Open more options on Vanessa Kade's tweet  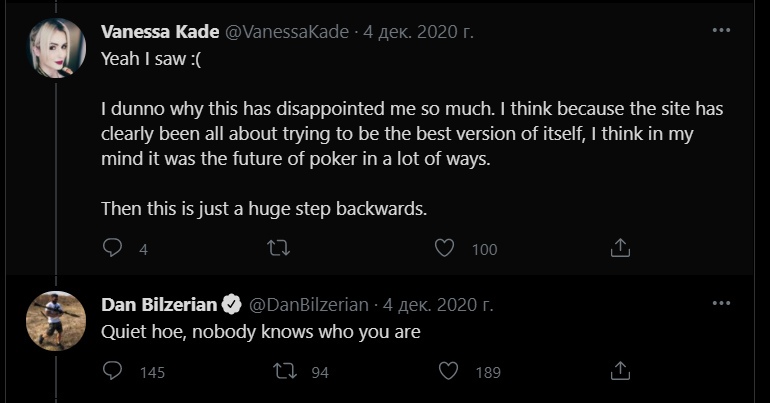coord(721,30)
